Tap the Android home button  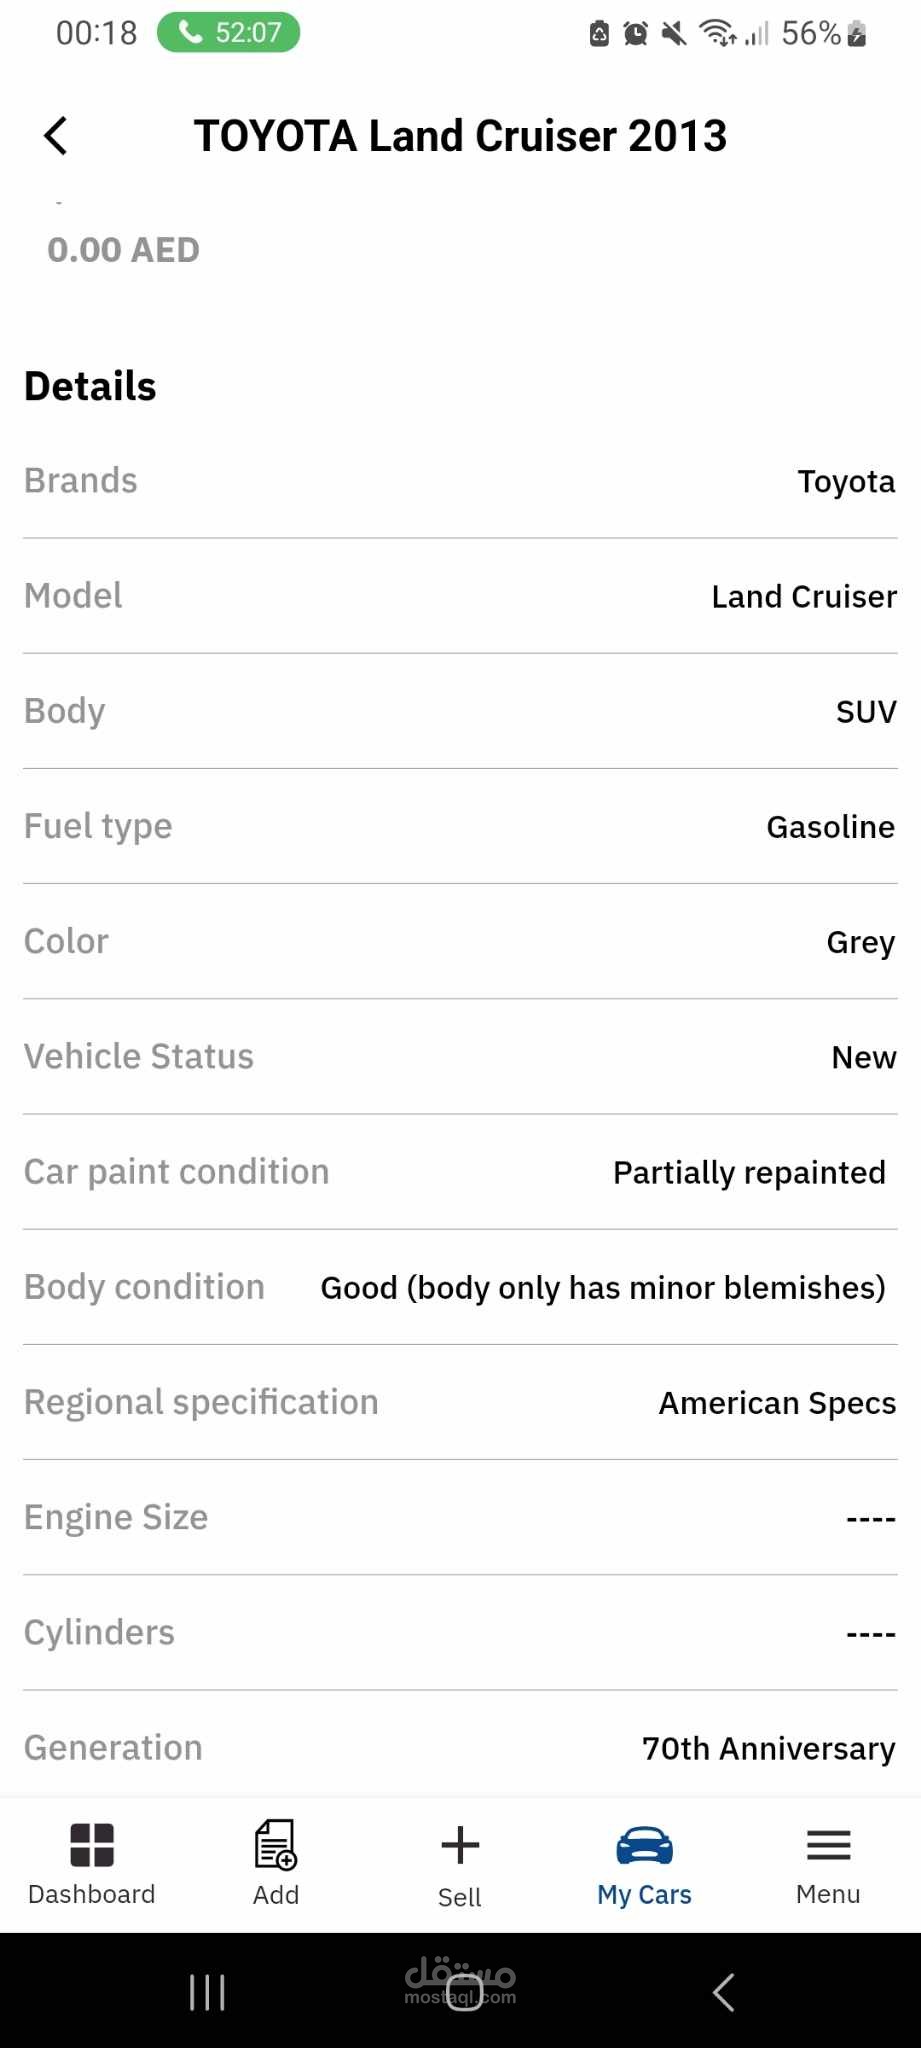[464, 1992]
